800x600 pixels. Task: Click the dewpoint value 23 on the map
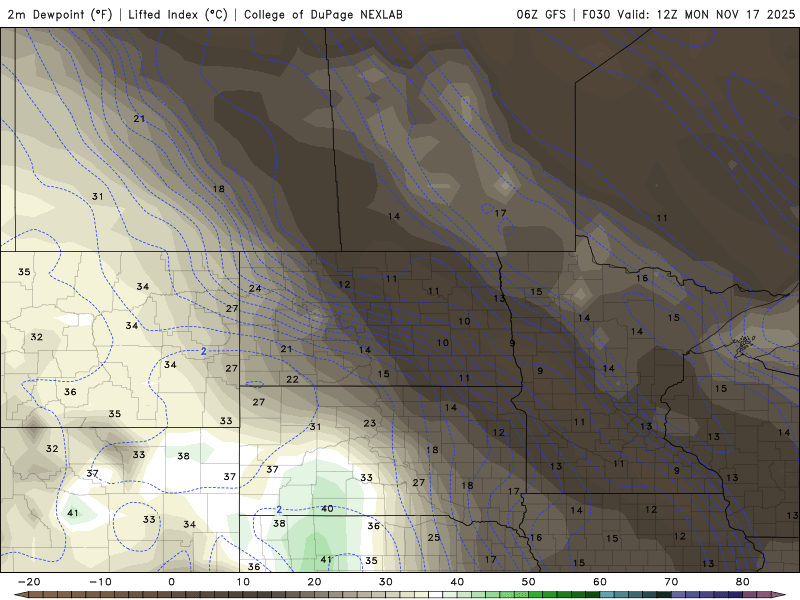370,423
